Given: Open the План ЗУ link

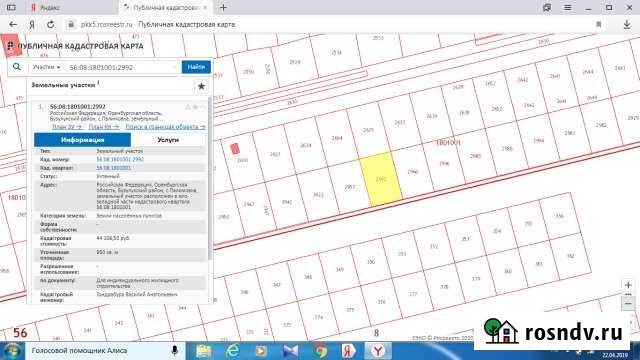Looking at the screenshot, I should tap(67, 127).
